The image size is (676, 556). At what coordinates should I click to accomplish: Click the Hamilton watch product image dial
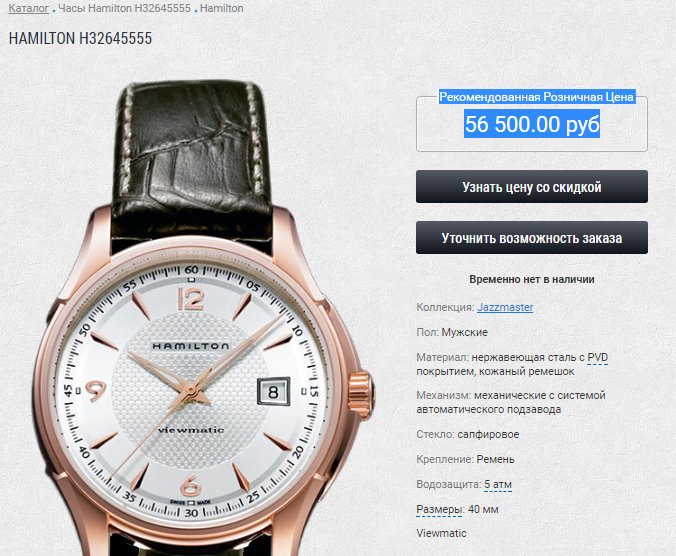point(190,390)
